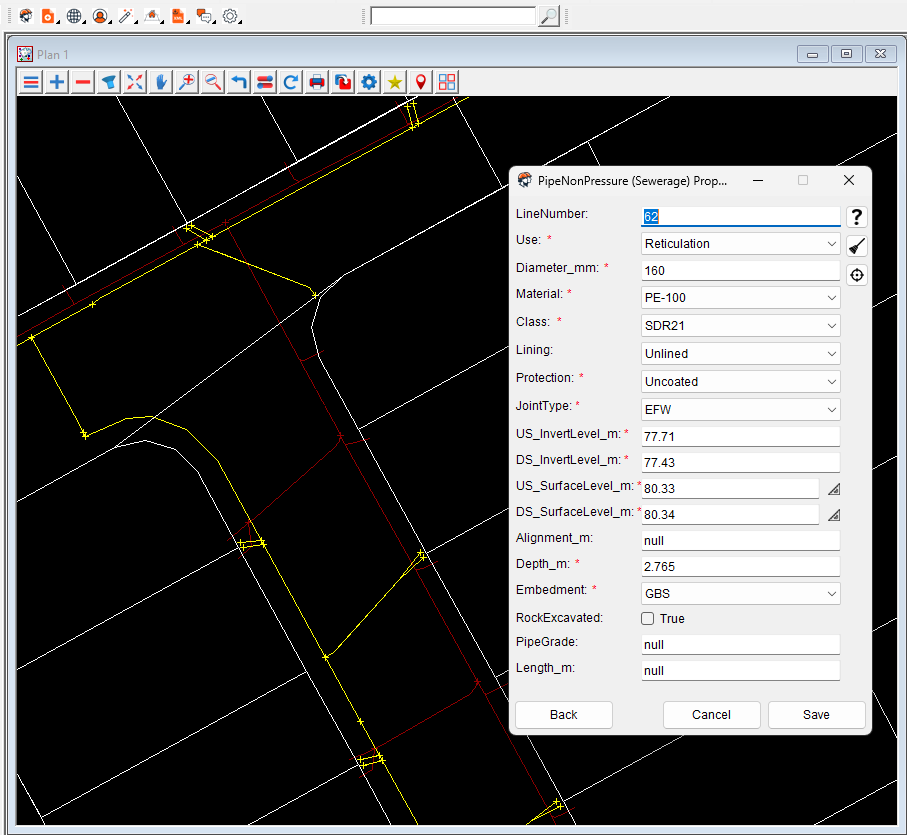Click the yellow star favorites icon

coord(395,82)
